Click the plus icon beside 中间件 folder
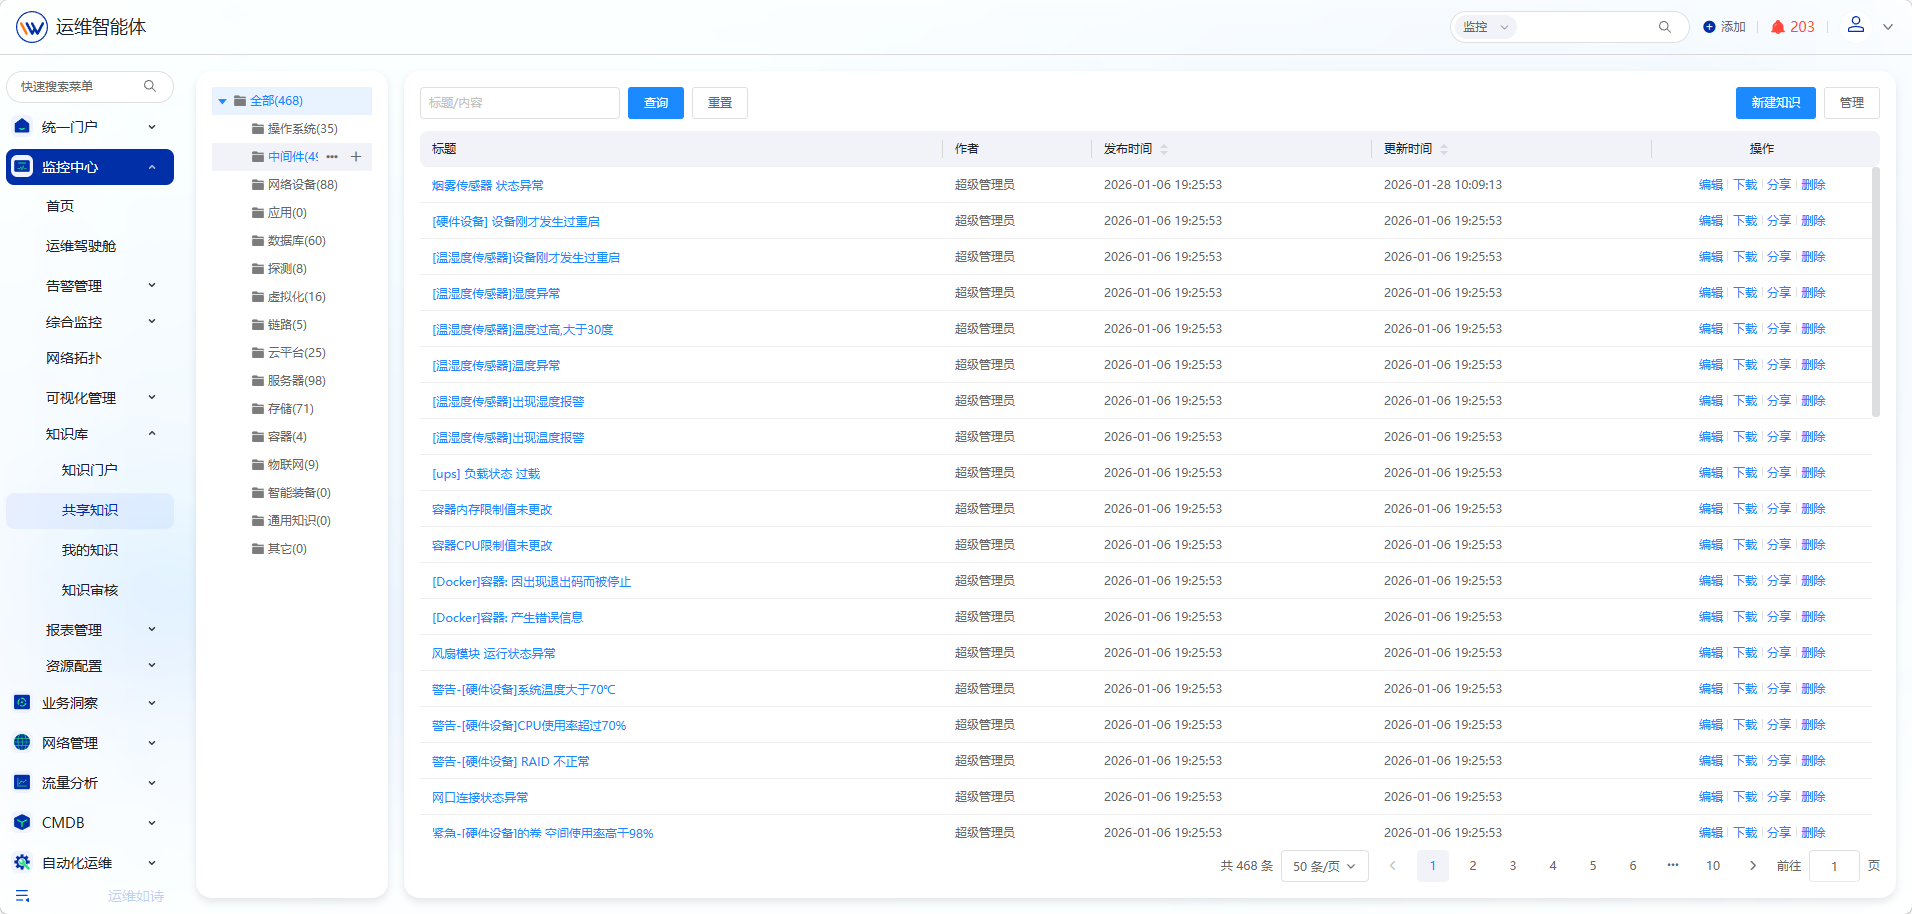The image size is (1912, 914). coord(356,157)
